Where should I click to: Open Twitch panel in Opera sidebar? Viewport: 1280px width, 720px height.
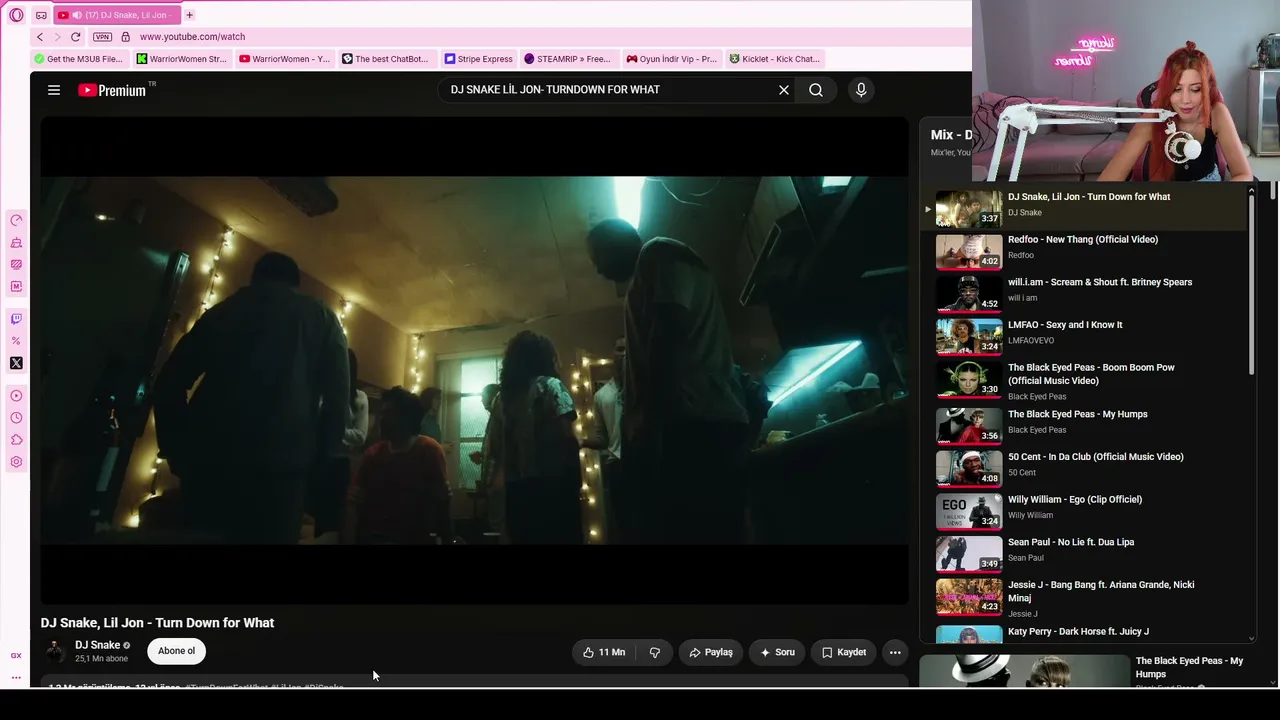coord(16,319)
